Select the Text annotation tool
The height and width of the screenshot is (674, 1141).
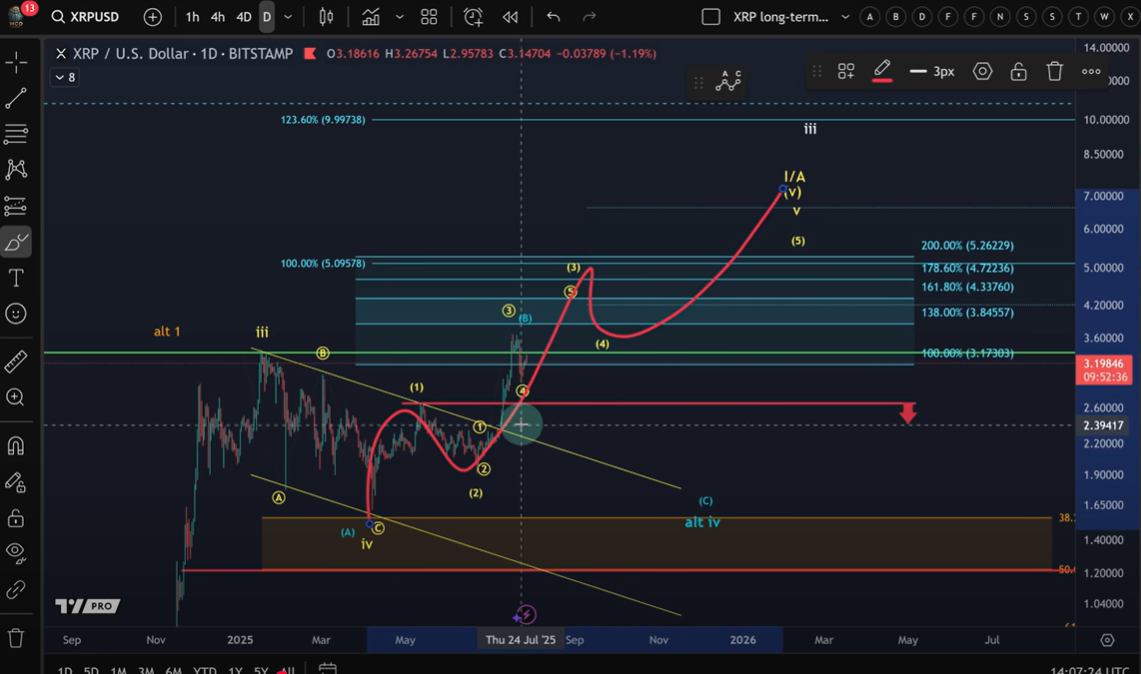pyautogui.click(x=16, y=278)
